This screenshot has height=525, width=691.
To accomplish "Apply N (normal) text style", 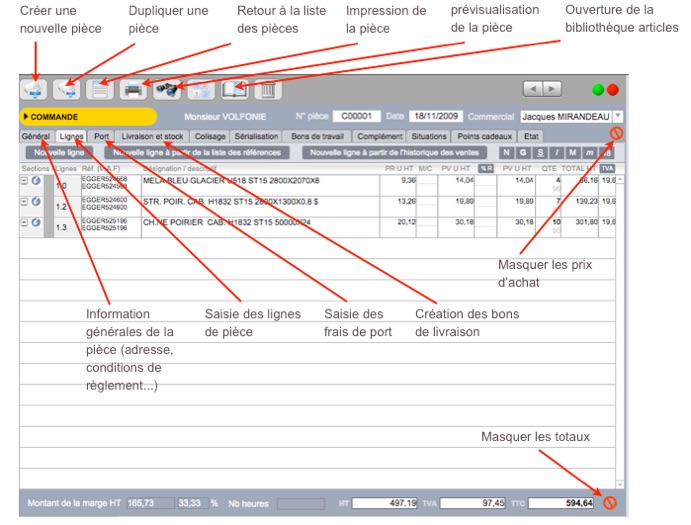I will 506,153.
